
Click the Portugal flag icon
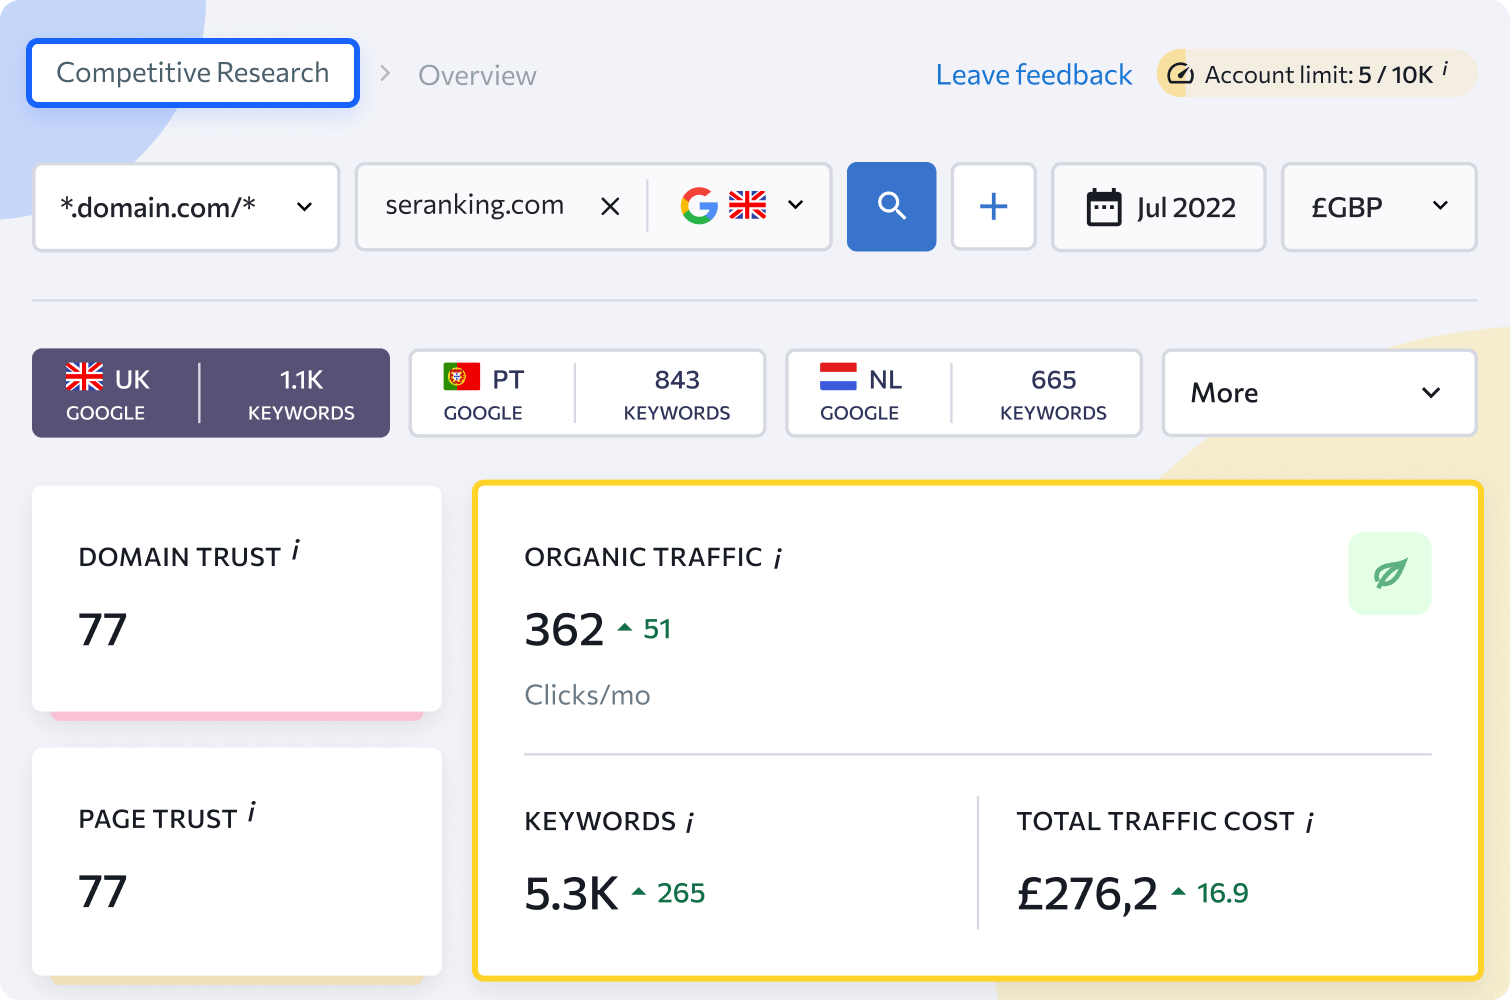click(462, 376)
